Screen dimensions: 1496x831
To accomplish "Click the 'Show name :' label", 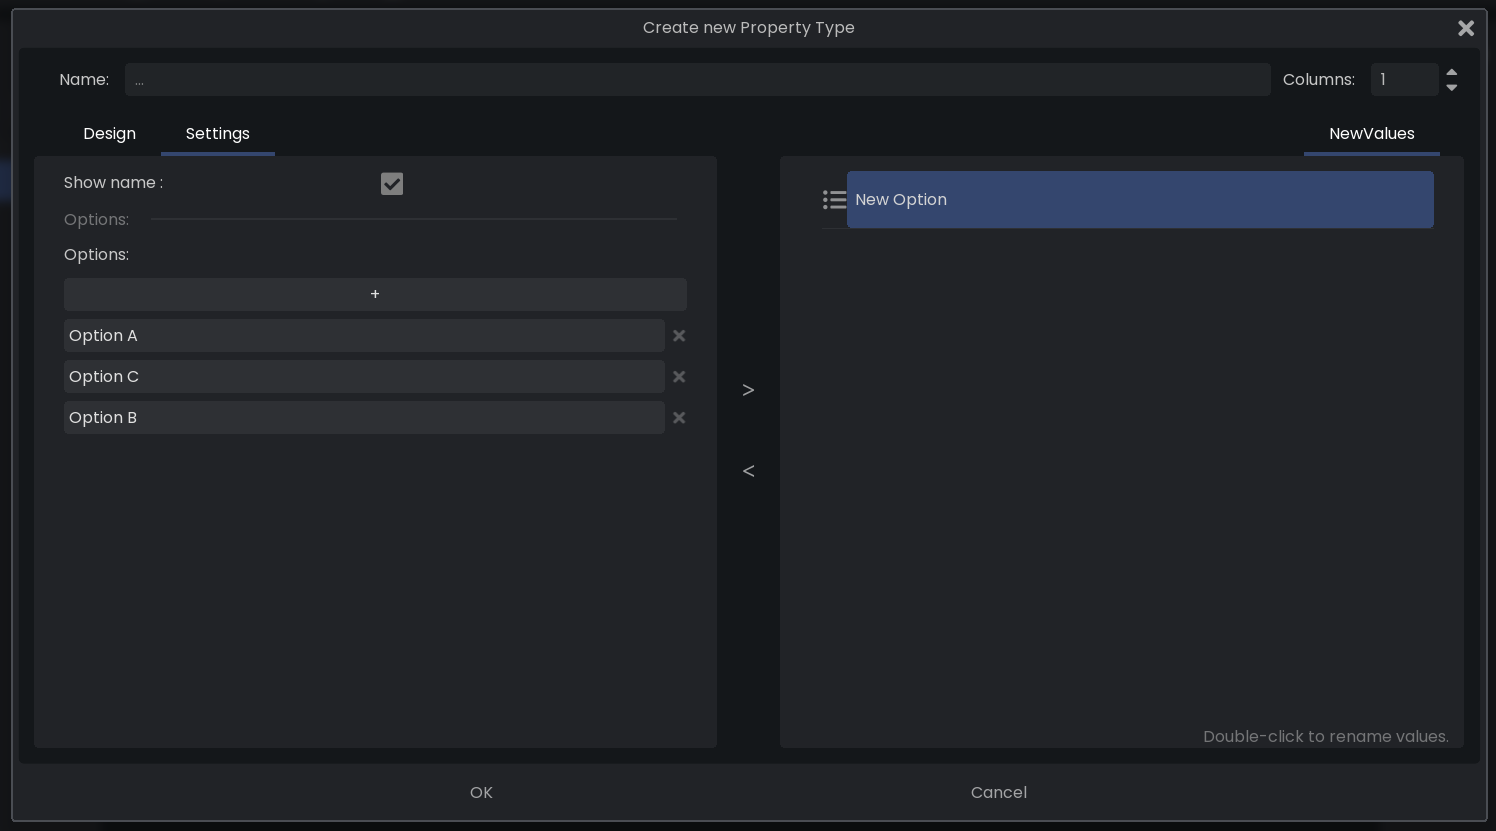I will click(113, 183).
